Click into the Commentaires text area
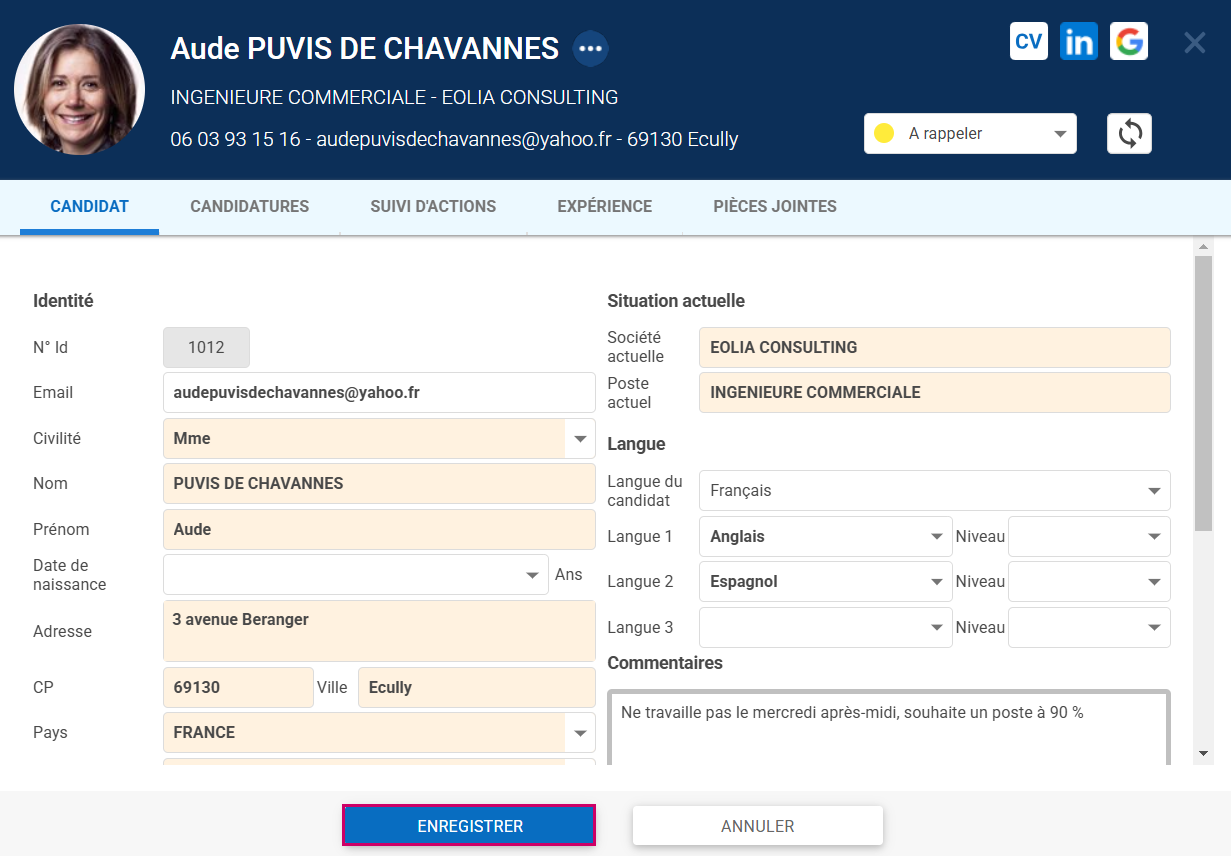Viewport: 1231px width, 856px height. coord(888,730)
